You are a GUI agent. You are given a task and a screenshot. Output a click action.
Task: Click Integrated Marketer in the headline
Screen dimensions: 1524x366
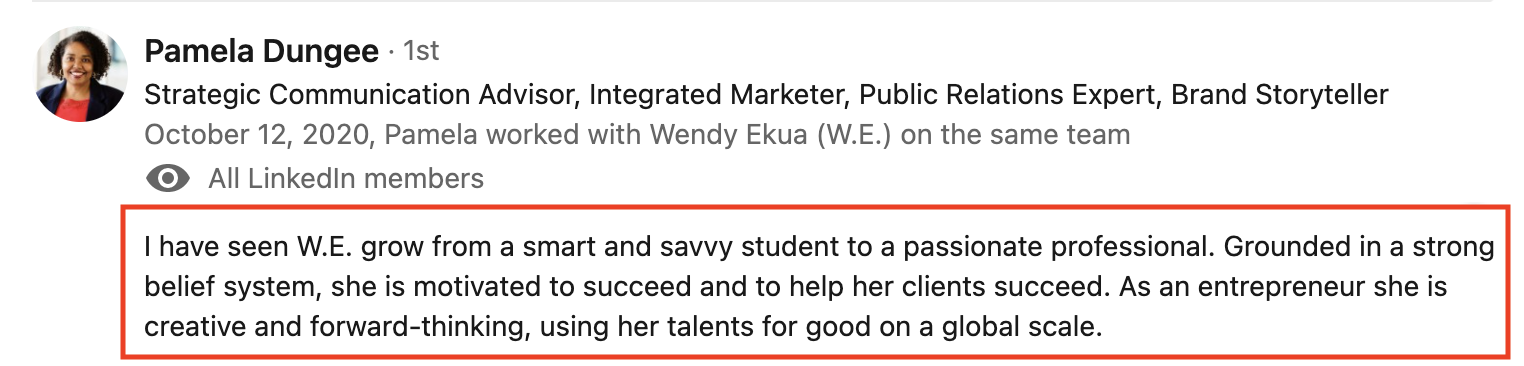[719, 95]
